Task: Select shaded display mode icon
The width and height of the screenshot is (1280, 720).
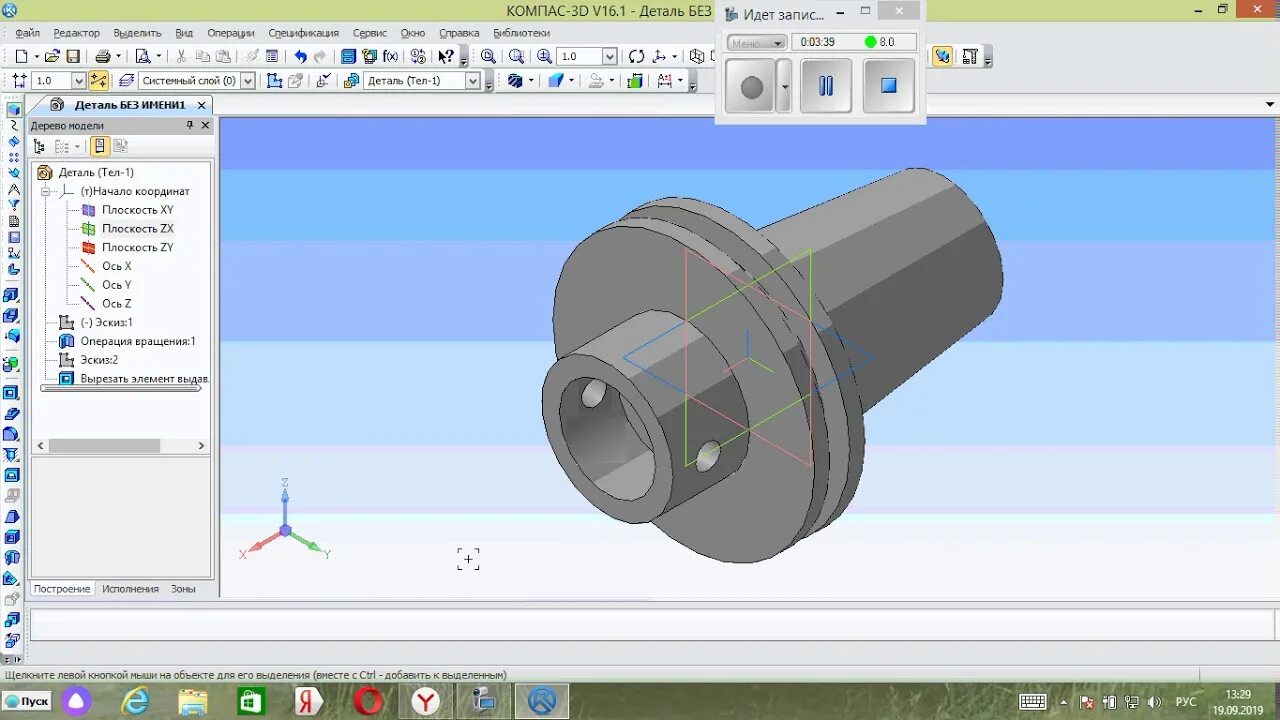Action: 554,80
